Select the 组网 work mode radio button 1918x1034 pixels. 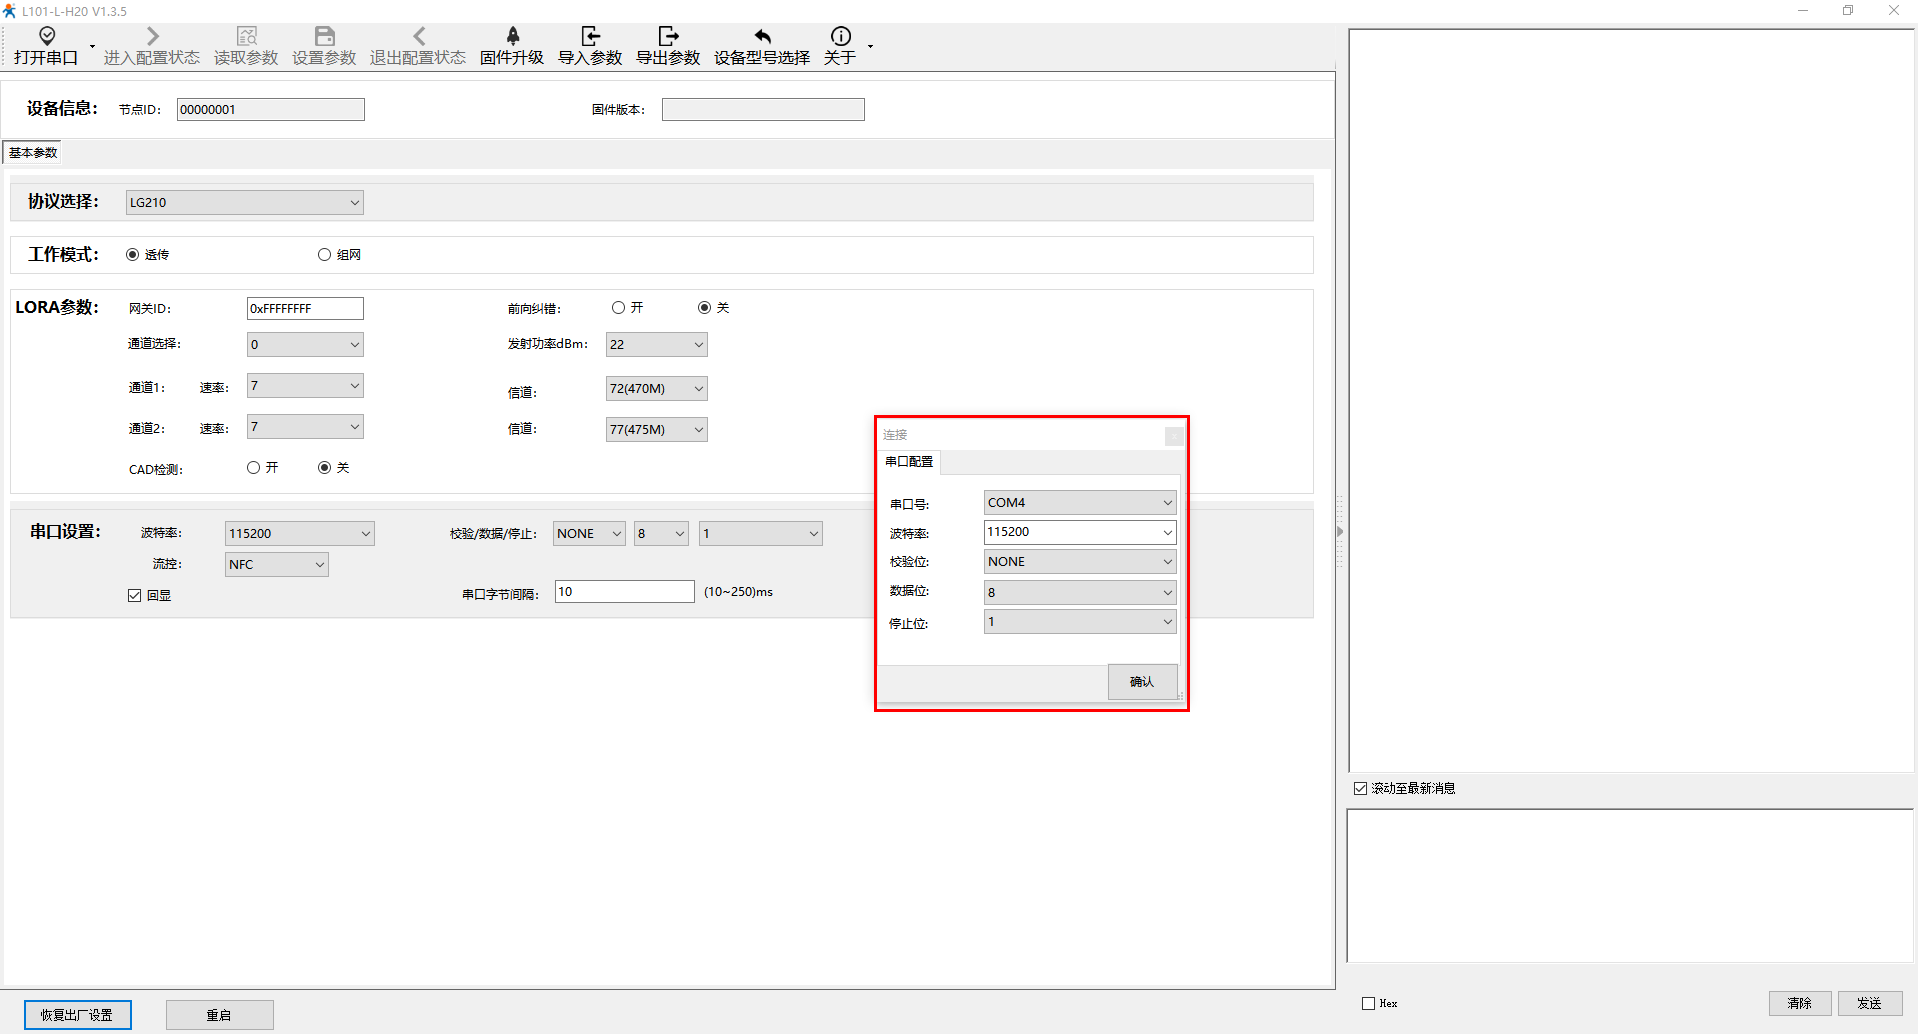pos(324,255)
